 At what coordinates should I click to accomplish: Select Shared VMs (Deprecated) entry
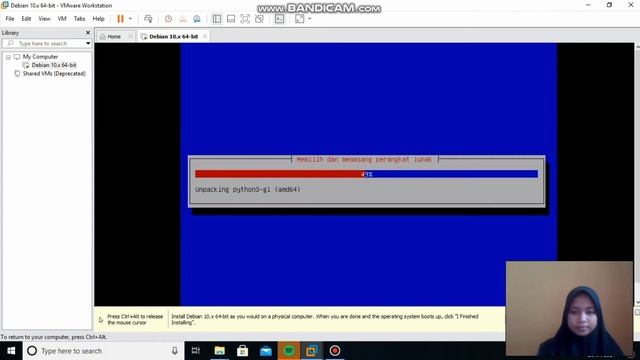point(54,73)
